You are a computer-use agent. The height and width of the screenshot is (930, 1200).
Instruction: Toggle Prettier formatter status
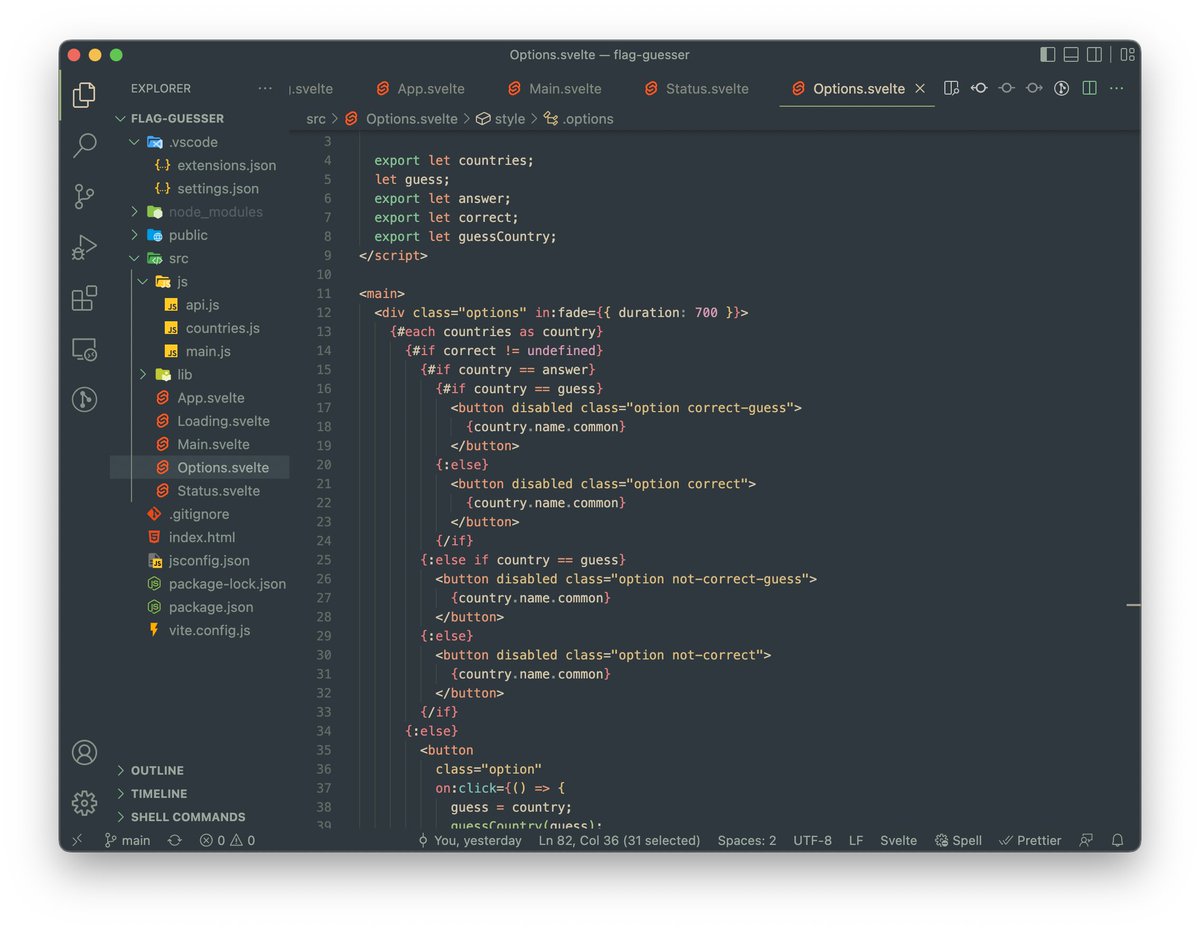[1031, 841]
